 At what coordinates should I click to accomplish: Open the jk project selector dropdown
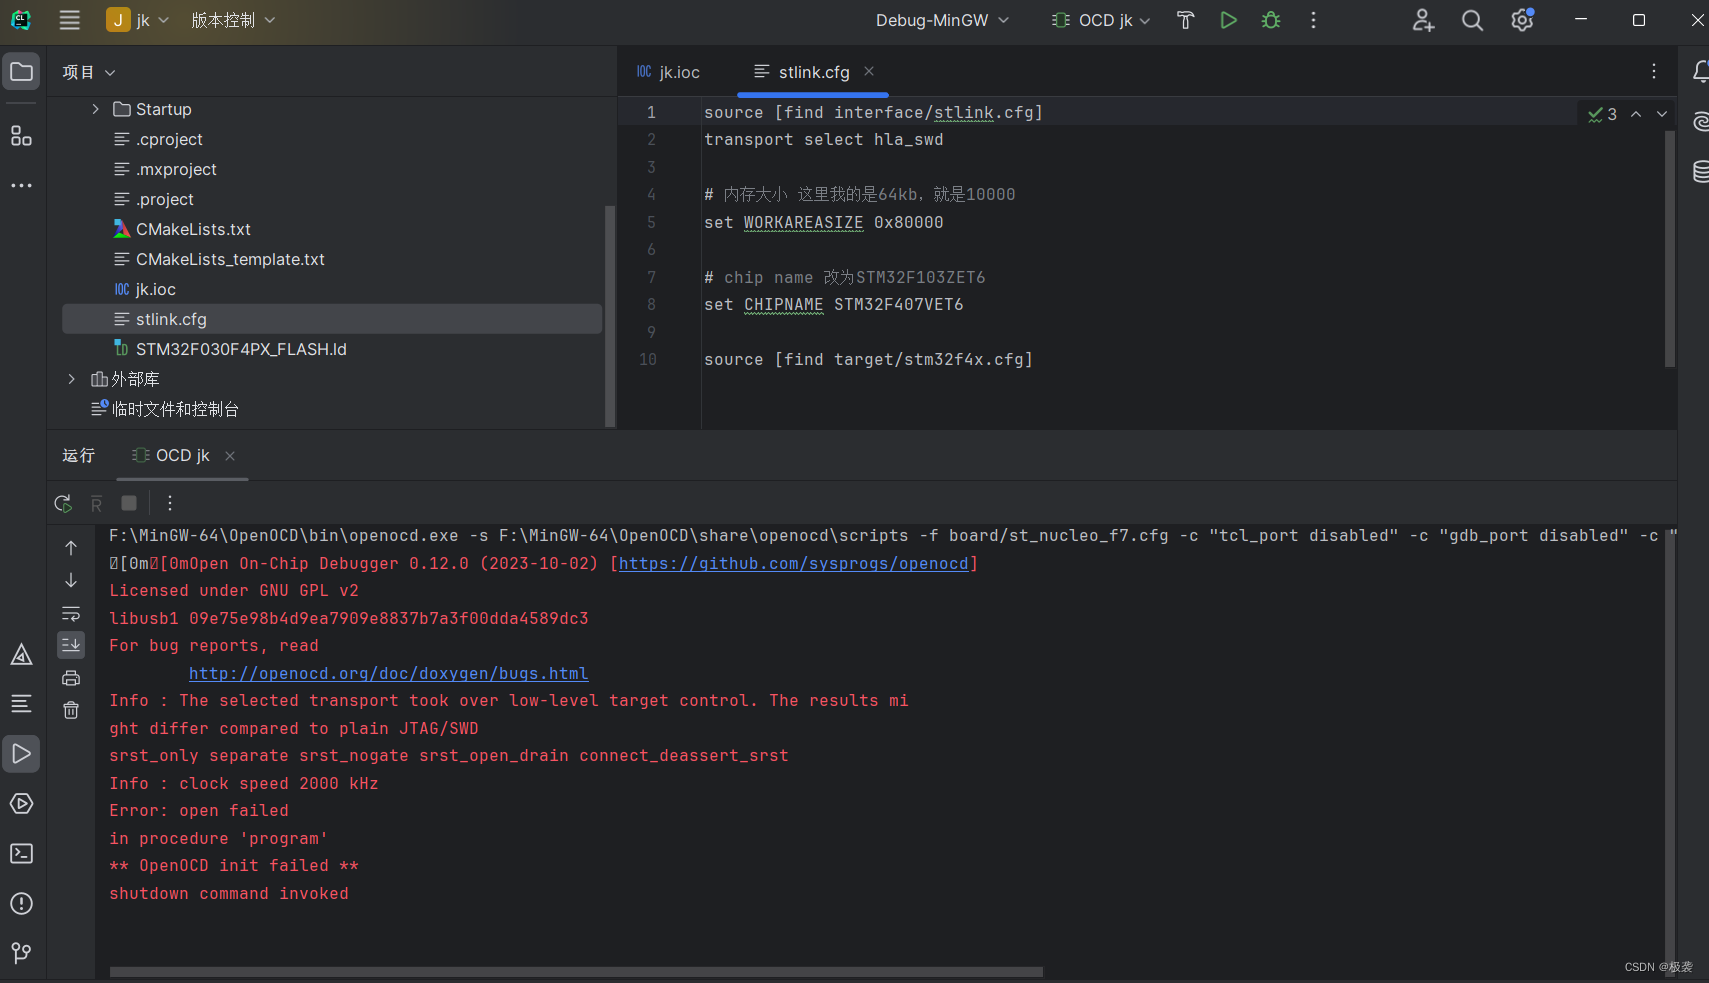[x=138, y=20]
